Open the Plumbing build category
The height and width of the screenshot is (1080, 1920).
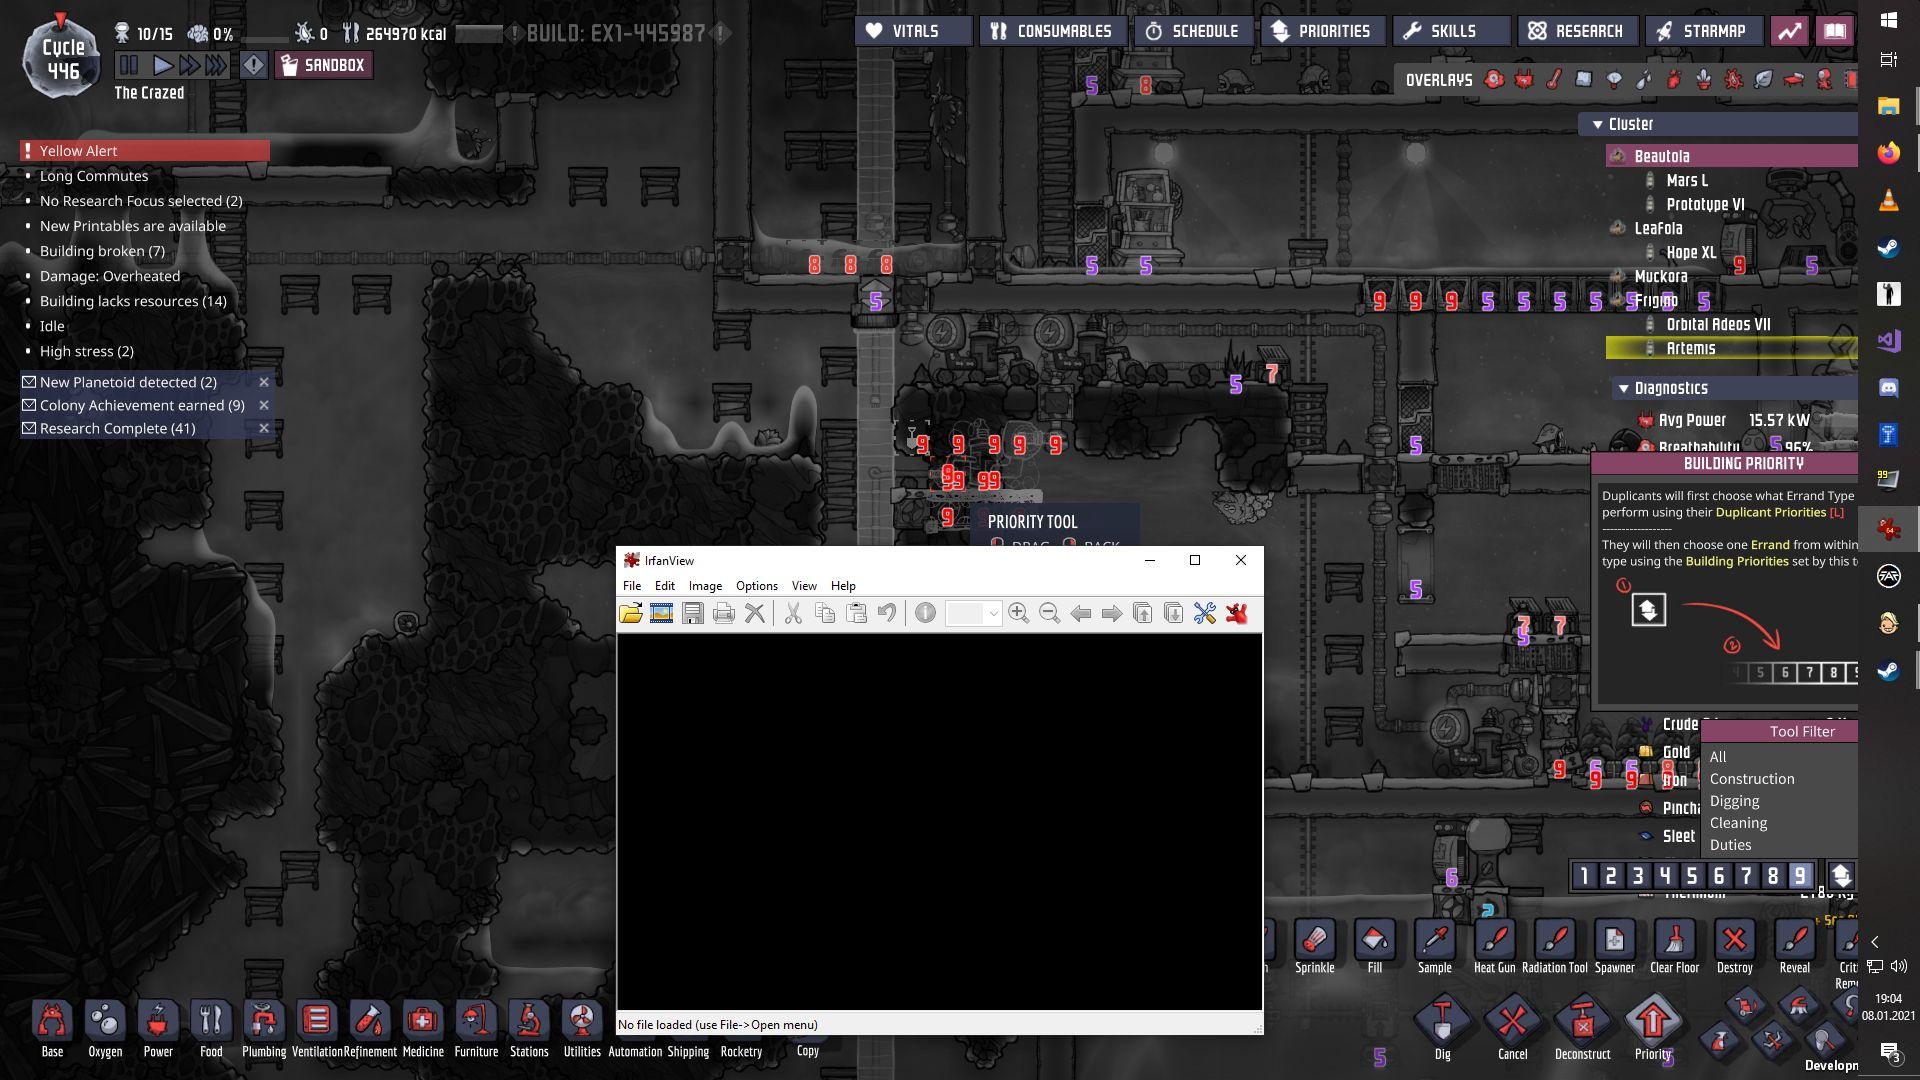point(264,1022)
